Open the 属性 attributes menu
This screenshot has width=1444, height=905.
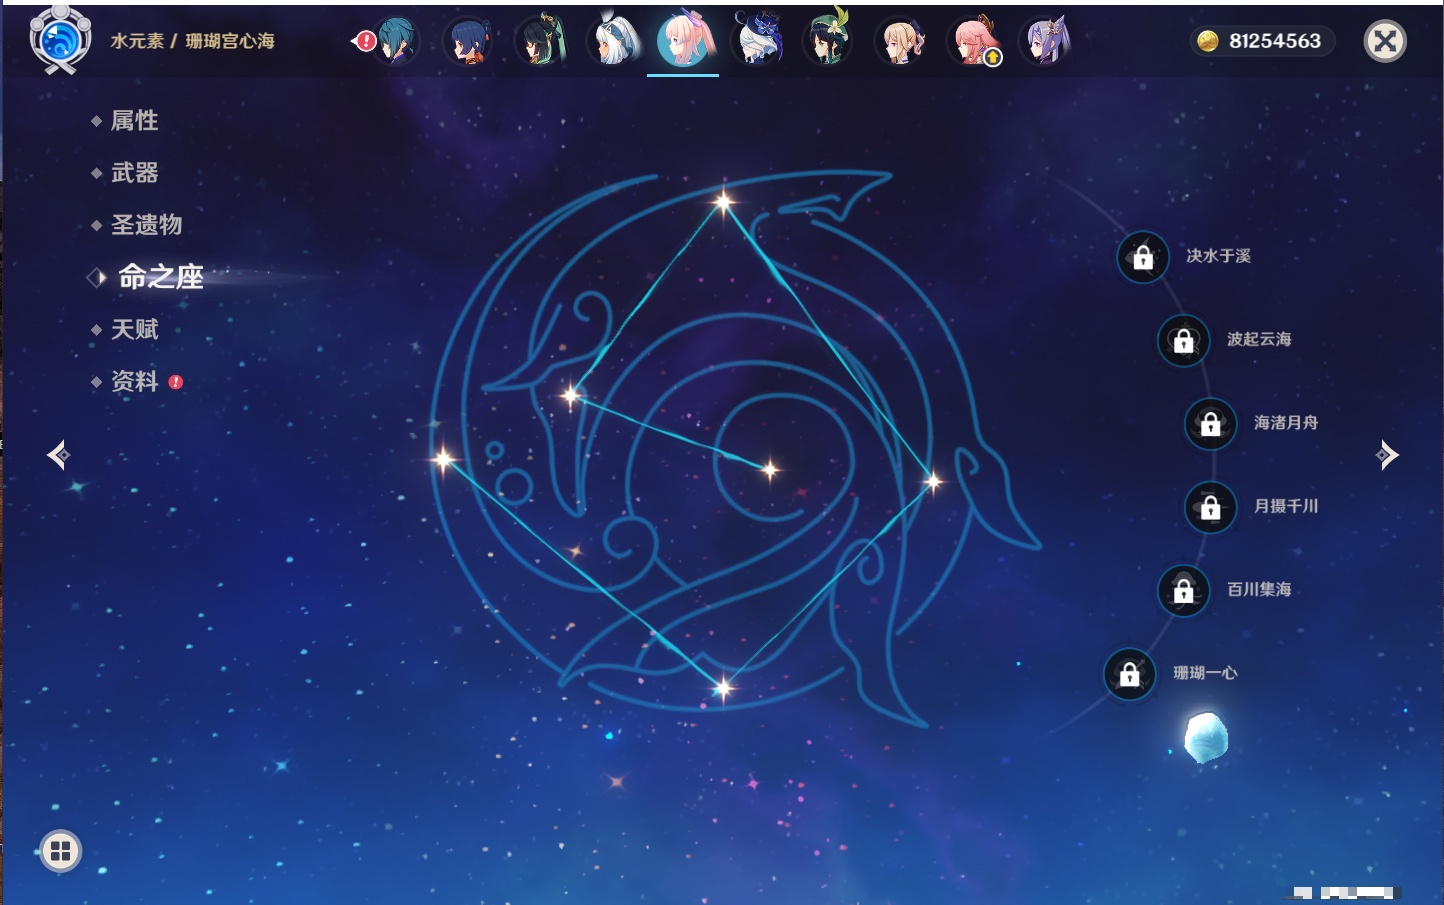(134, 121)
